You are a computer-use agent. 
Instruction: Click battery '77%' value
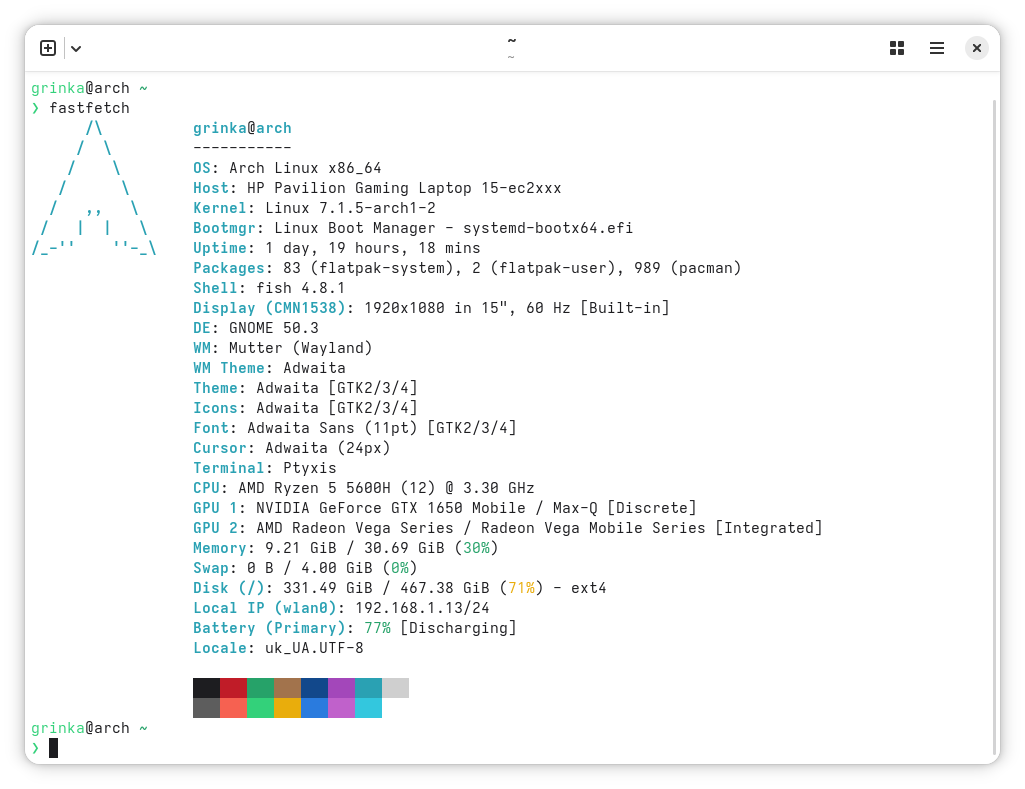click(377, 628)
